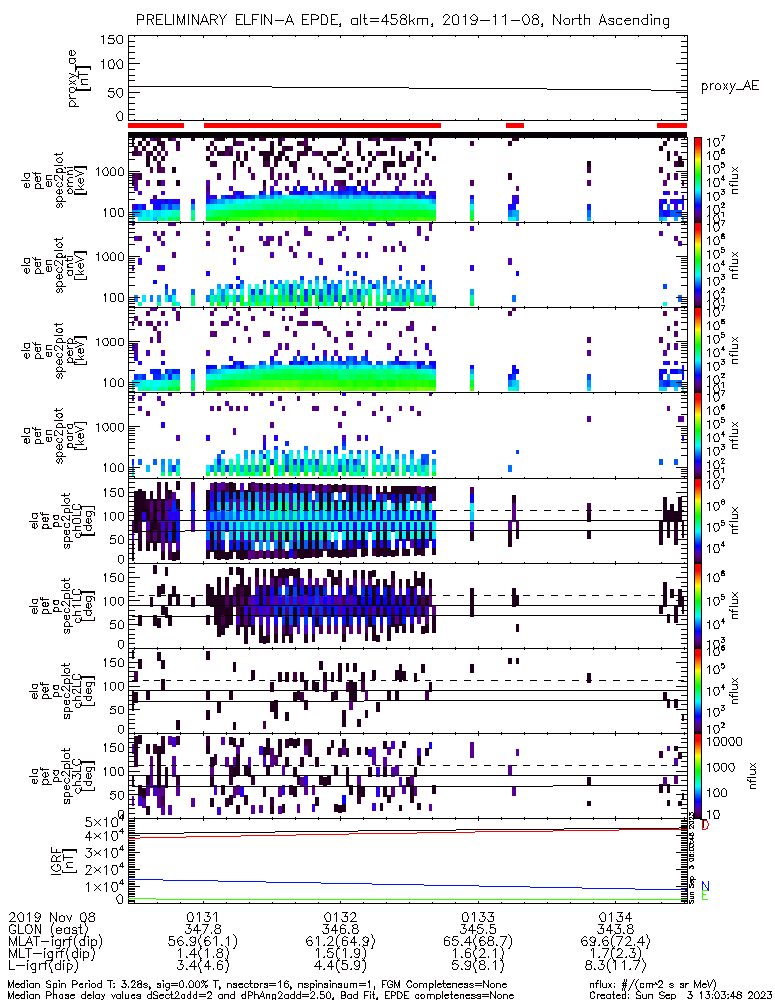Click the ch3LC panel color bar
Screen dimensions: 775x1000
698,776
